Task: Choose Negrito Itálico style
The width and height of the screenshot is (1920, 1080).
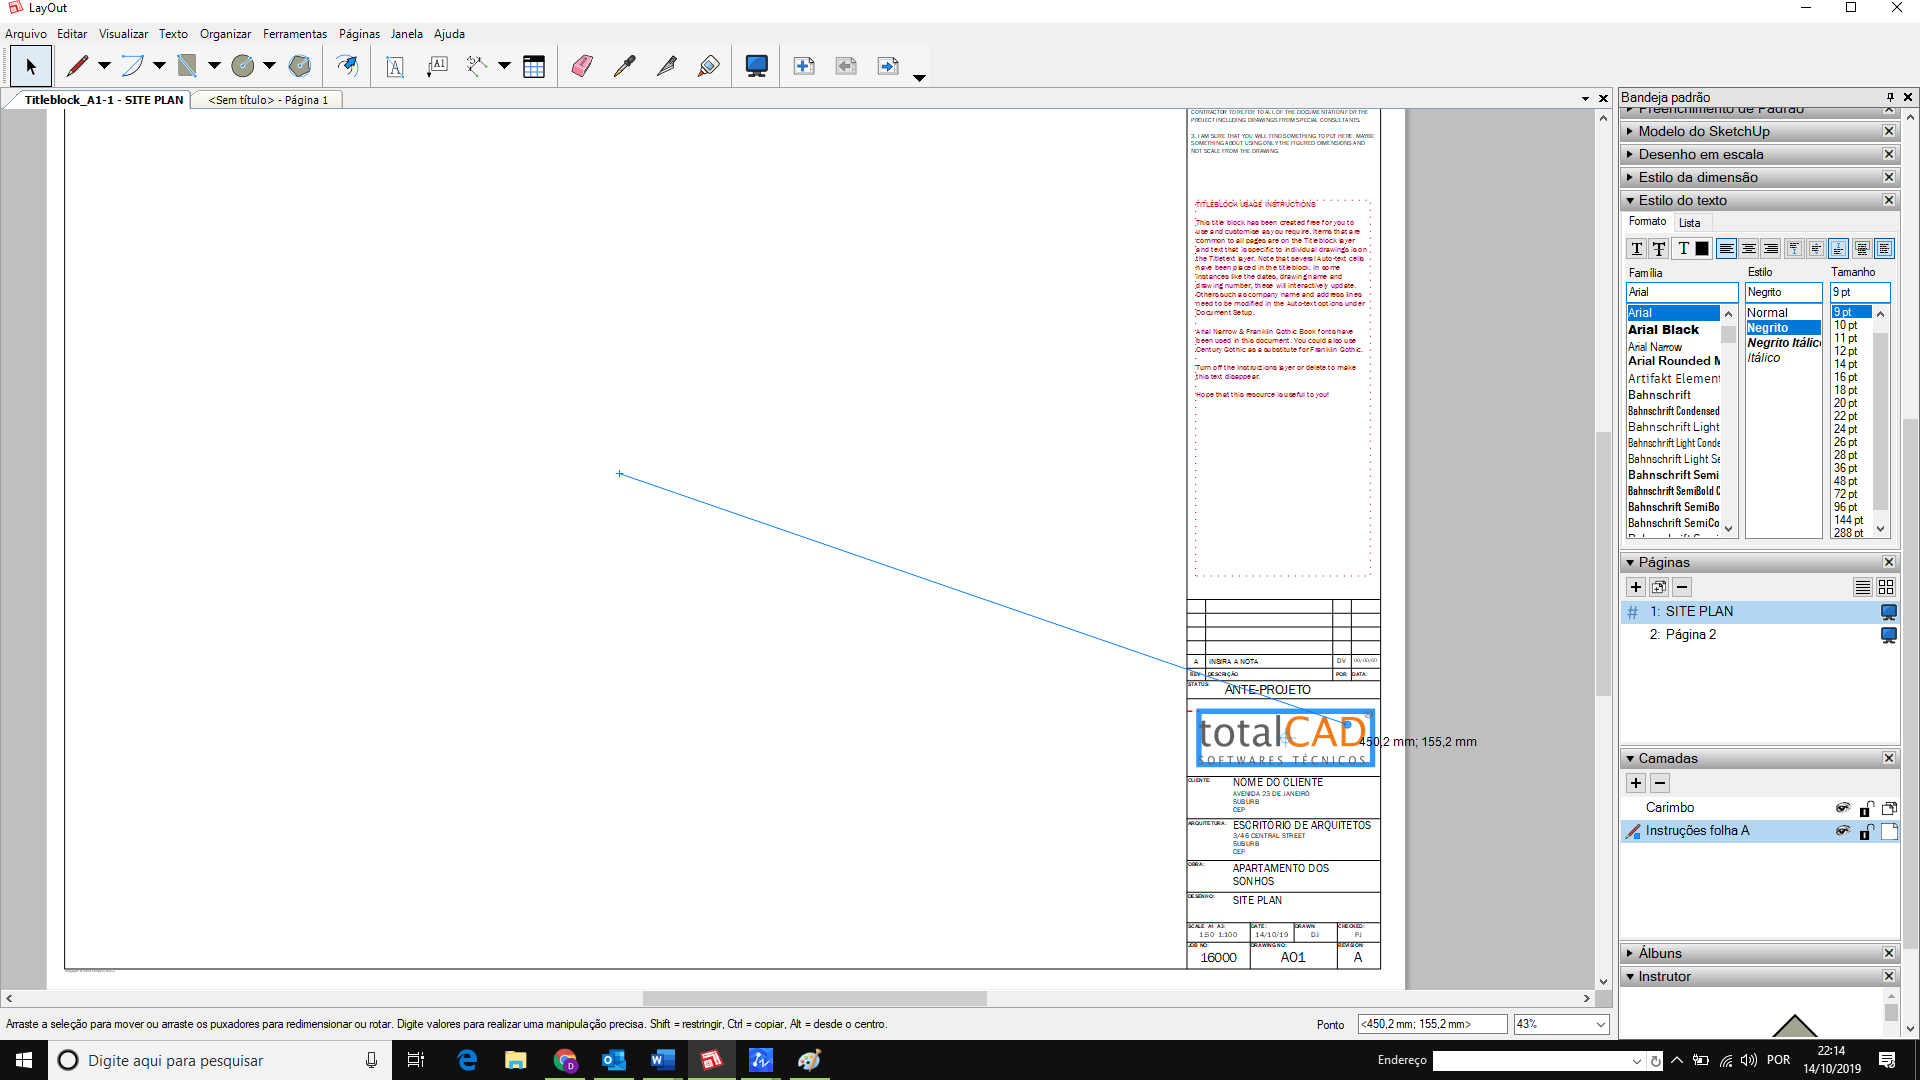Action: [x=1784, y=343]
